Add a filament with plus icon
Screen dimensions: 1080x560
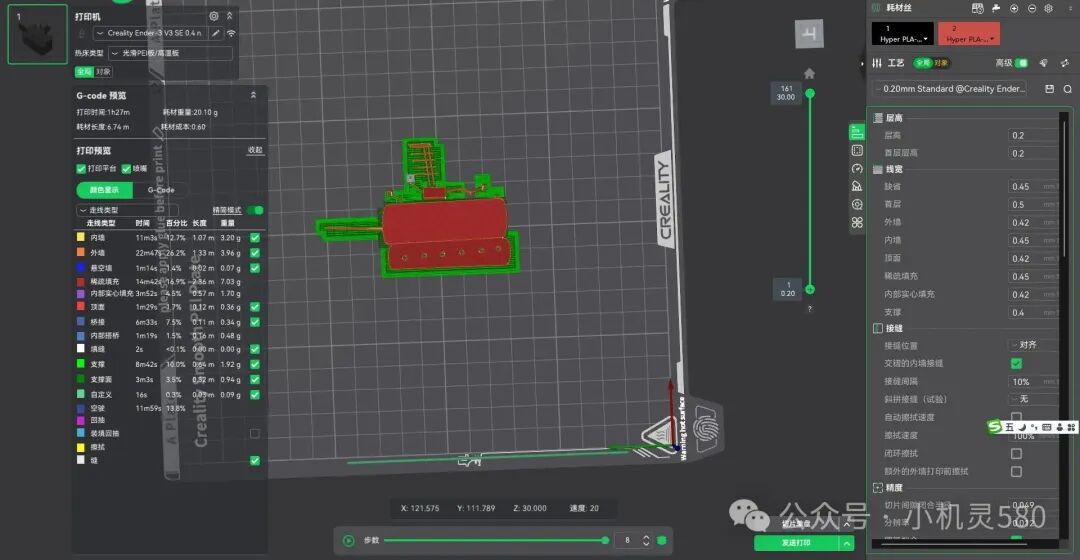tap(1014, 8)
